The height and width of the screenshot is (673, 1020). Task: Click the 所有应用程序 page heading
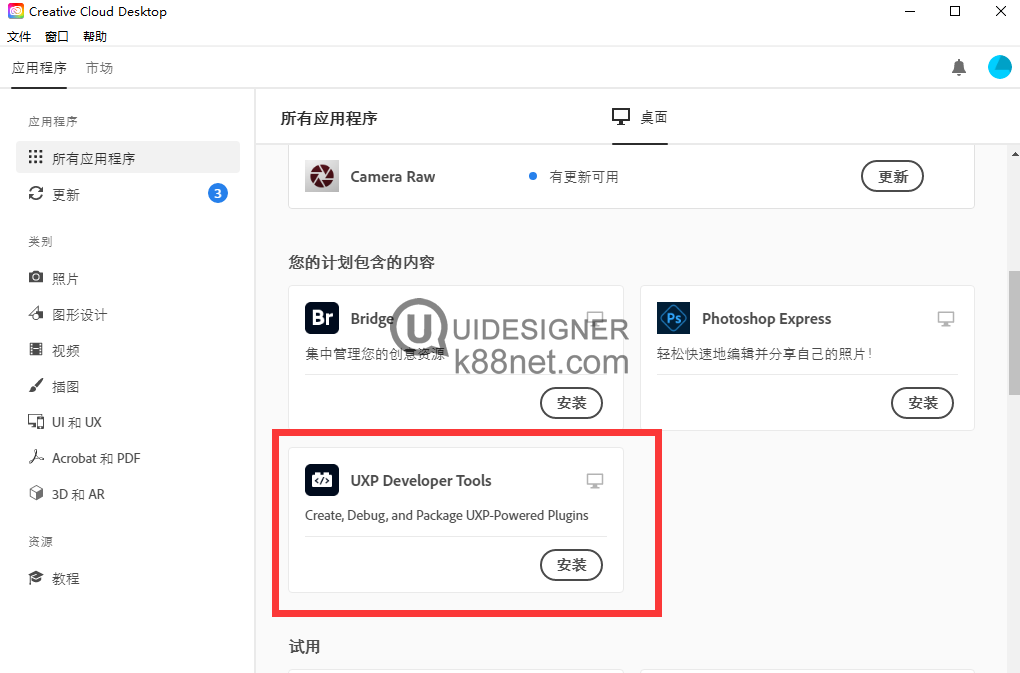tap(329, 118)
